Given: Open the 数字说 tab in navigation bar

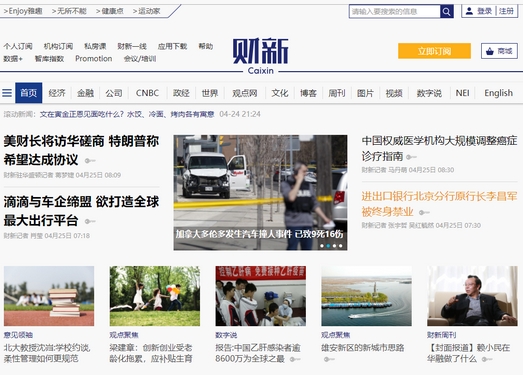Looking at the screenshot, I should tap(429, 93).
